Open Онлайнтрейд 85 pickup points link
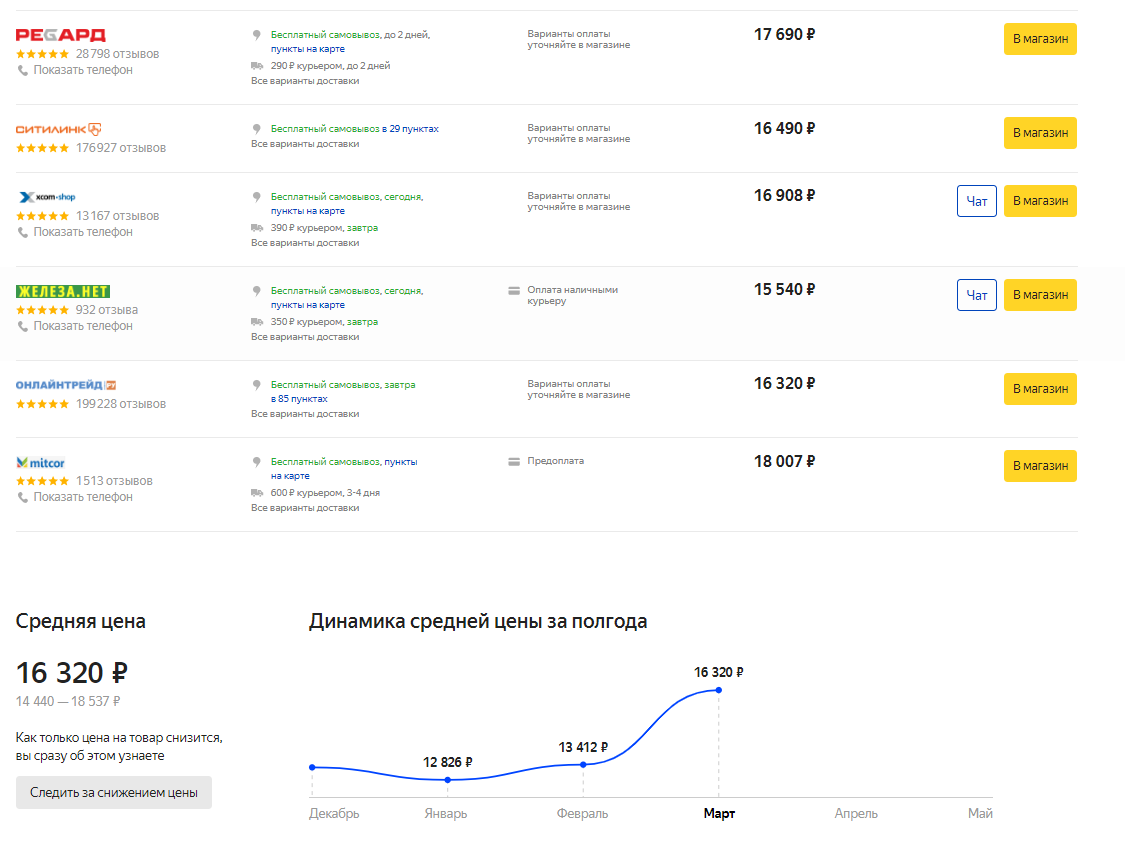This screenshot has width=1125, height=864. (x=298, y=400)
